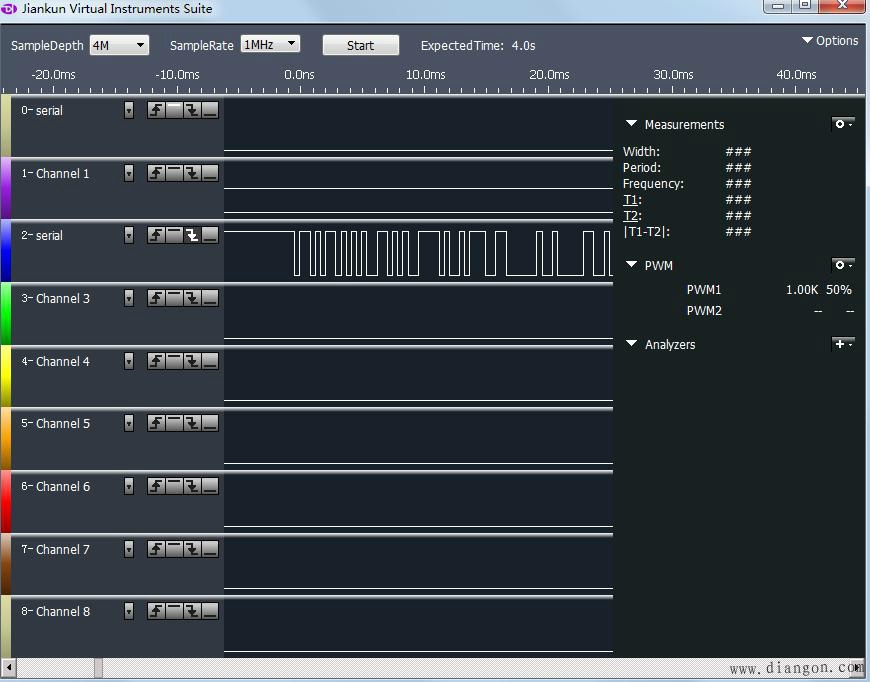Viewport: 870px width, 682px height.
Task: Toggle rising edge trigger on Channel 8
Action: [x=156, y=611]
